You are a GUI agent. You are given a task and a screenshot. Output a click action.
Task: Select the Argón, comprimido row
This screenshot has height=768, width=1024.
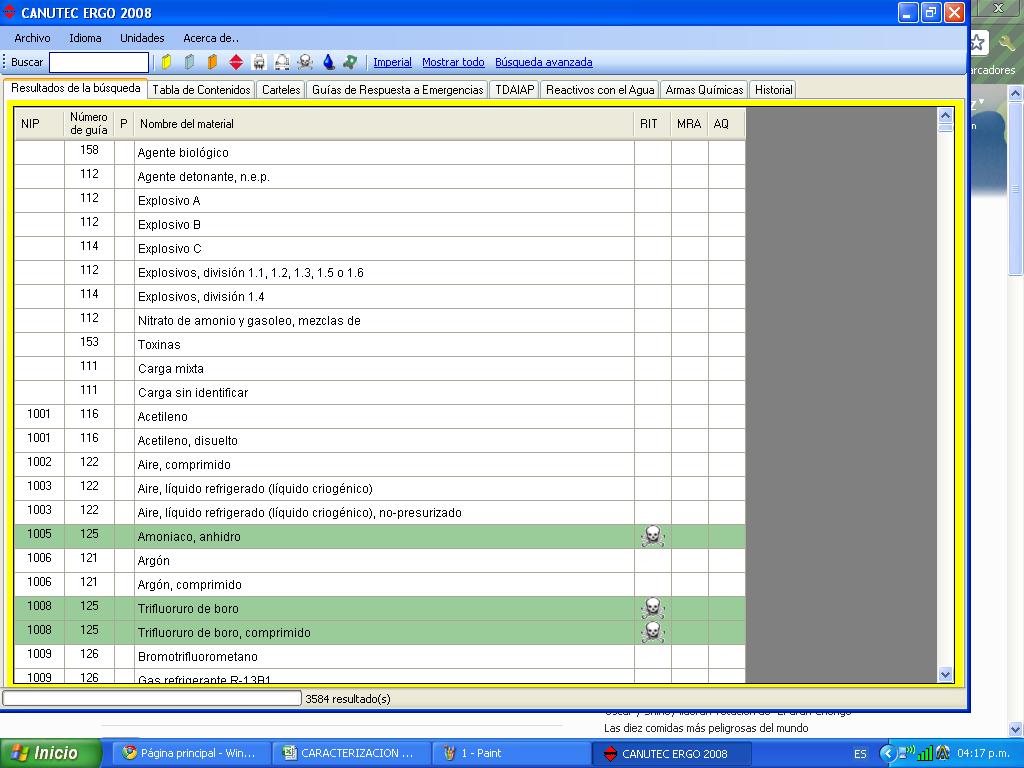[379, 584]
